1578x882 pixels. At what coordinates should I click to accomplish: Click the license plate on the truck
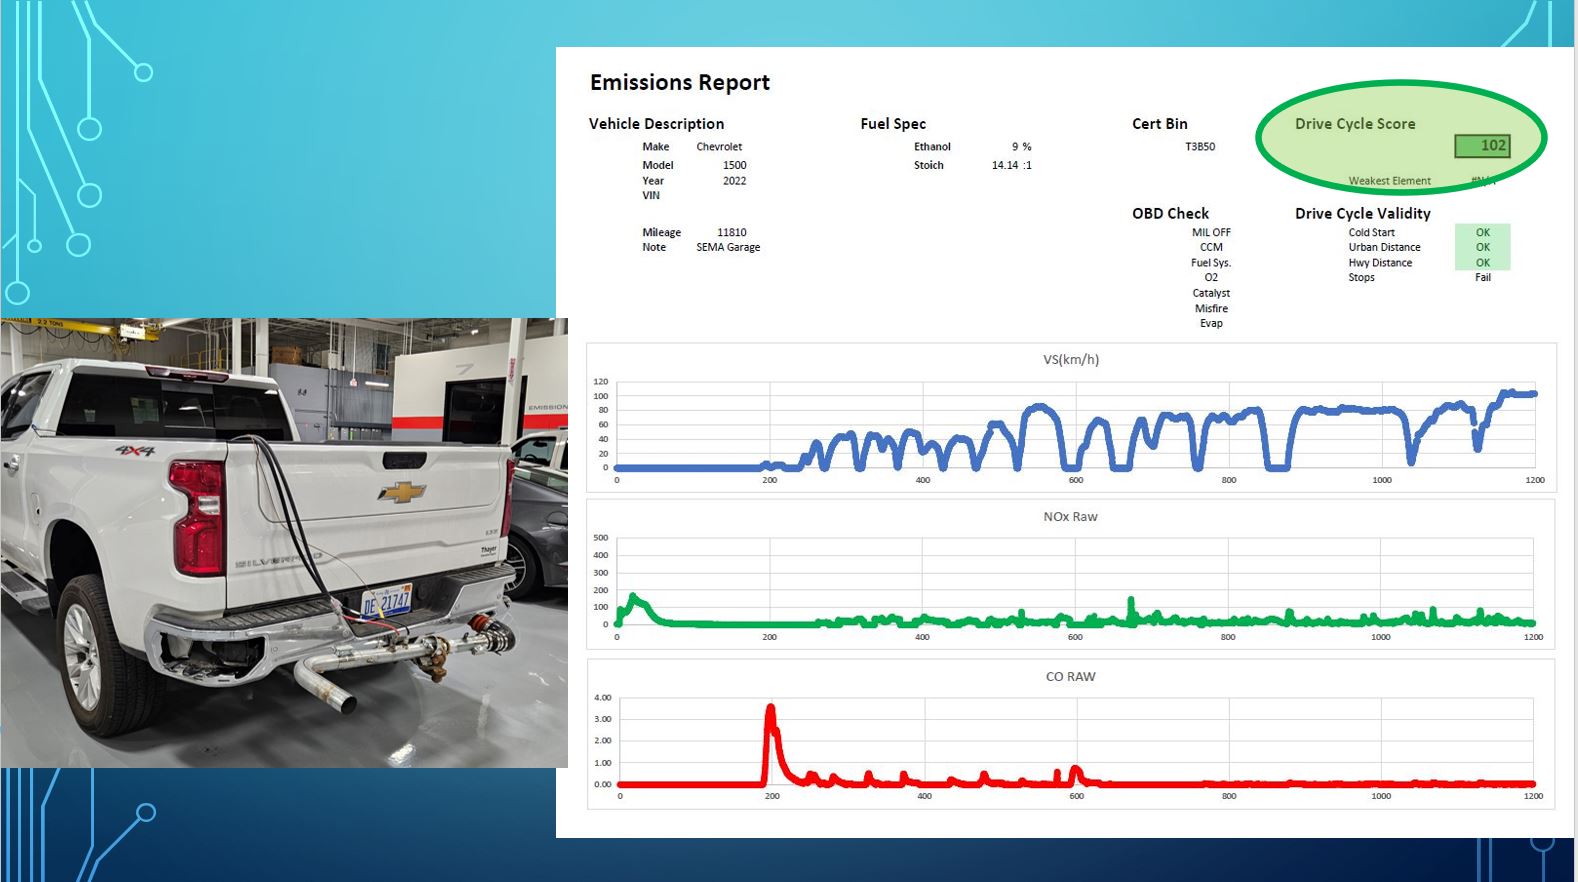point(386,602)
